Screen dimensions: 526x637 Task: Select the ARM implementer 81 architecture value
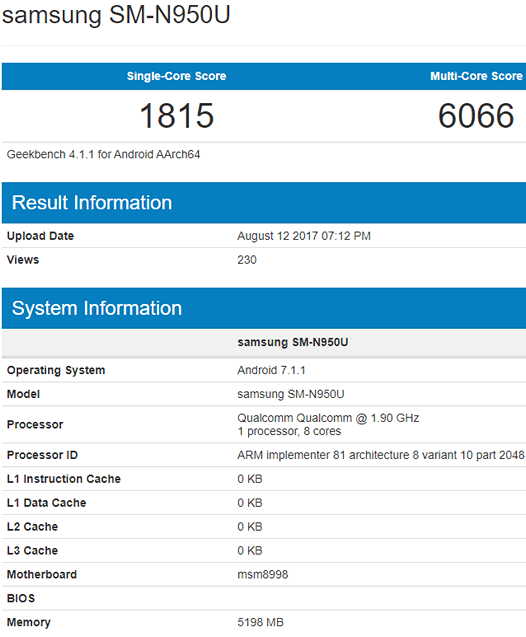coord(381,455)
